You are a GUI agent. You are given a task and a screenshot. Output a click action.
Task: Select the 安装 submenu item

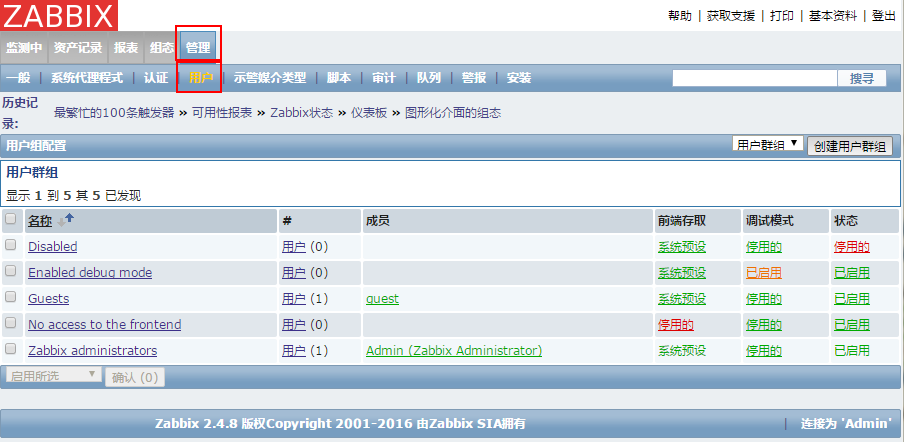(x=519, y=78)
